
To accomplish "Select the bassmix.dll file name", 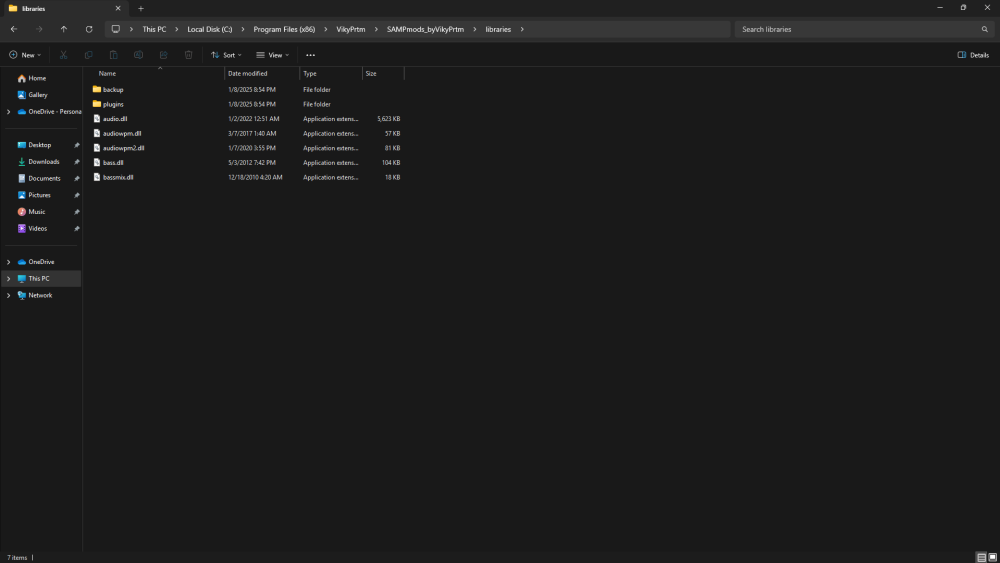I will tap(118, 177).
